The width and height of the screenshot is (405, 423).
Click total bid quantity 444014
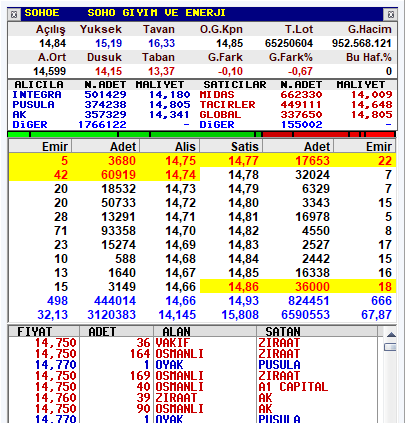115,301
